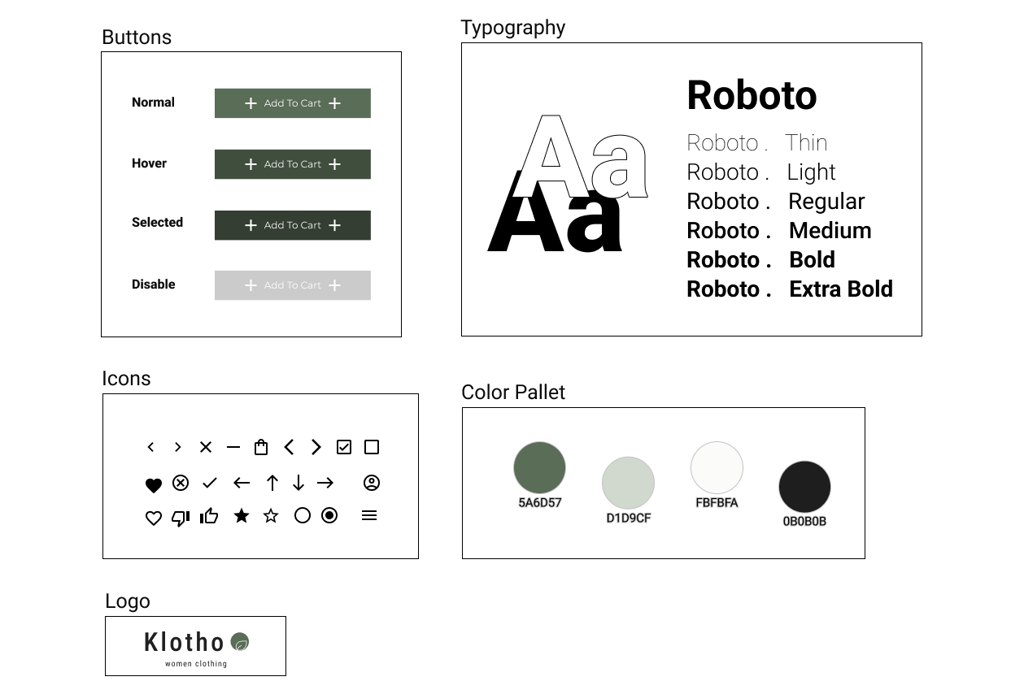This screenshot has height=687, width=1024.
Task: Click the Klotho women clothing logo
Action: (x=195, y=646)
